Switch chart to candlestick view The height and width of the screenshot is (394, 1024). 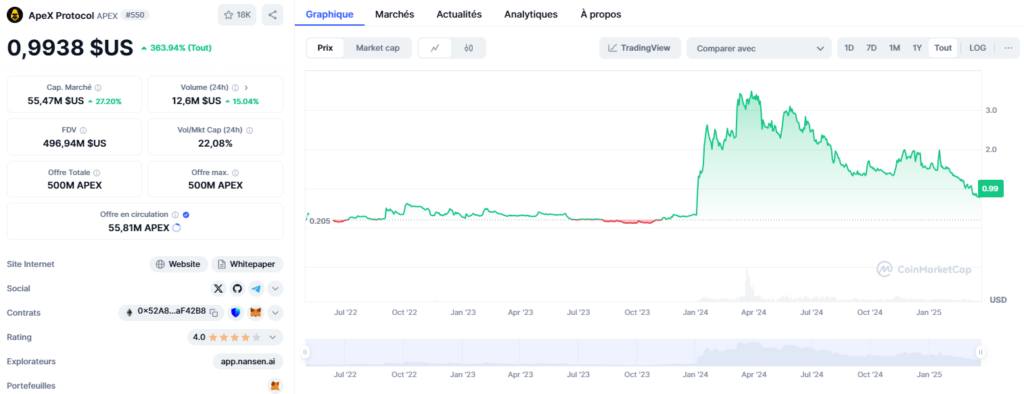468,48
